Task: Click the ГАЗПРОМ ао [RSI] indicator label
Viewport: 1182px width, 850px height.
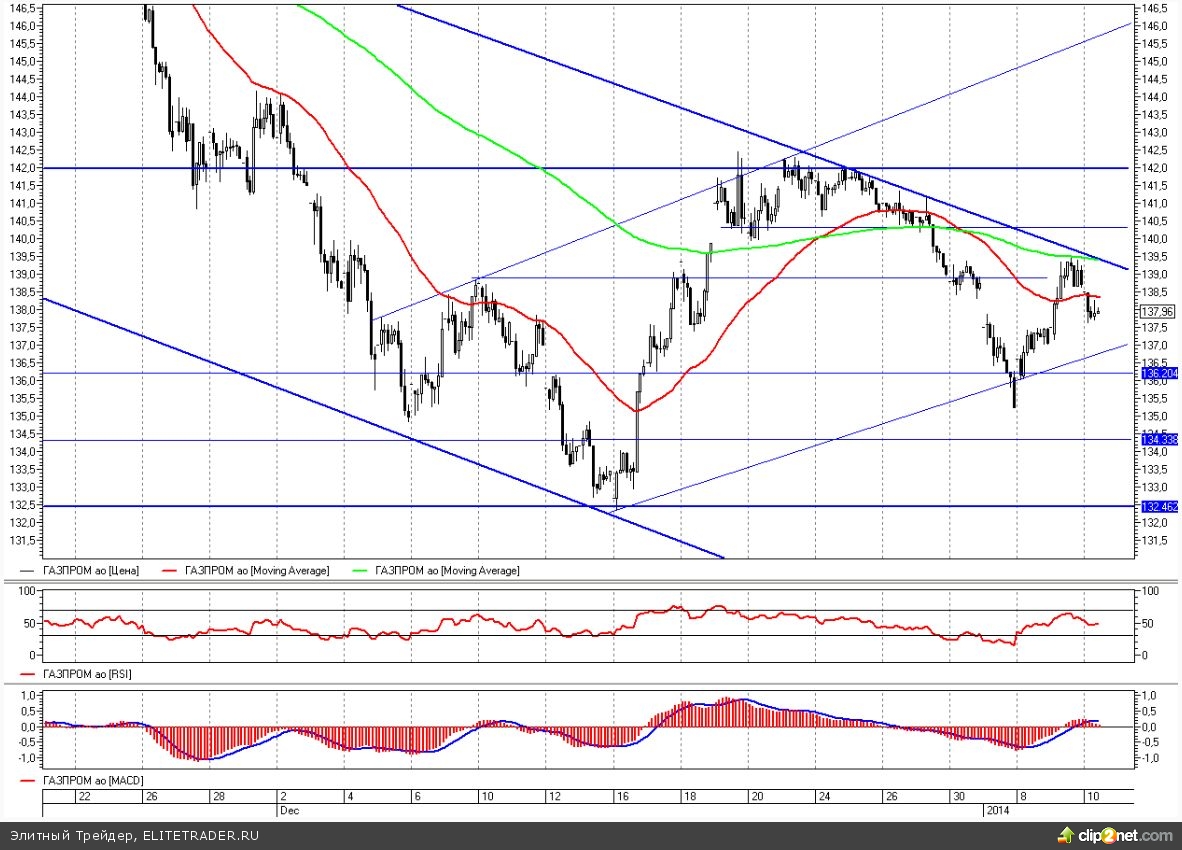Action: pyautogui.click(x=87, y=675)
